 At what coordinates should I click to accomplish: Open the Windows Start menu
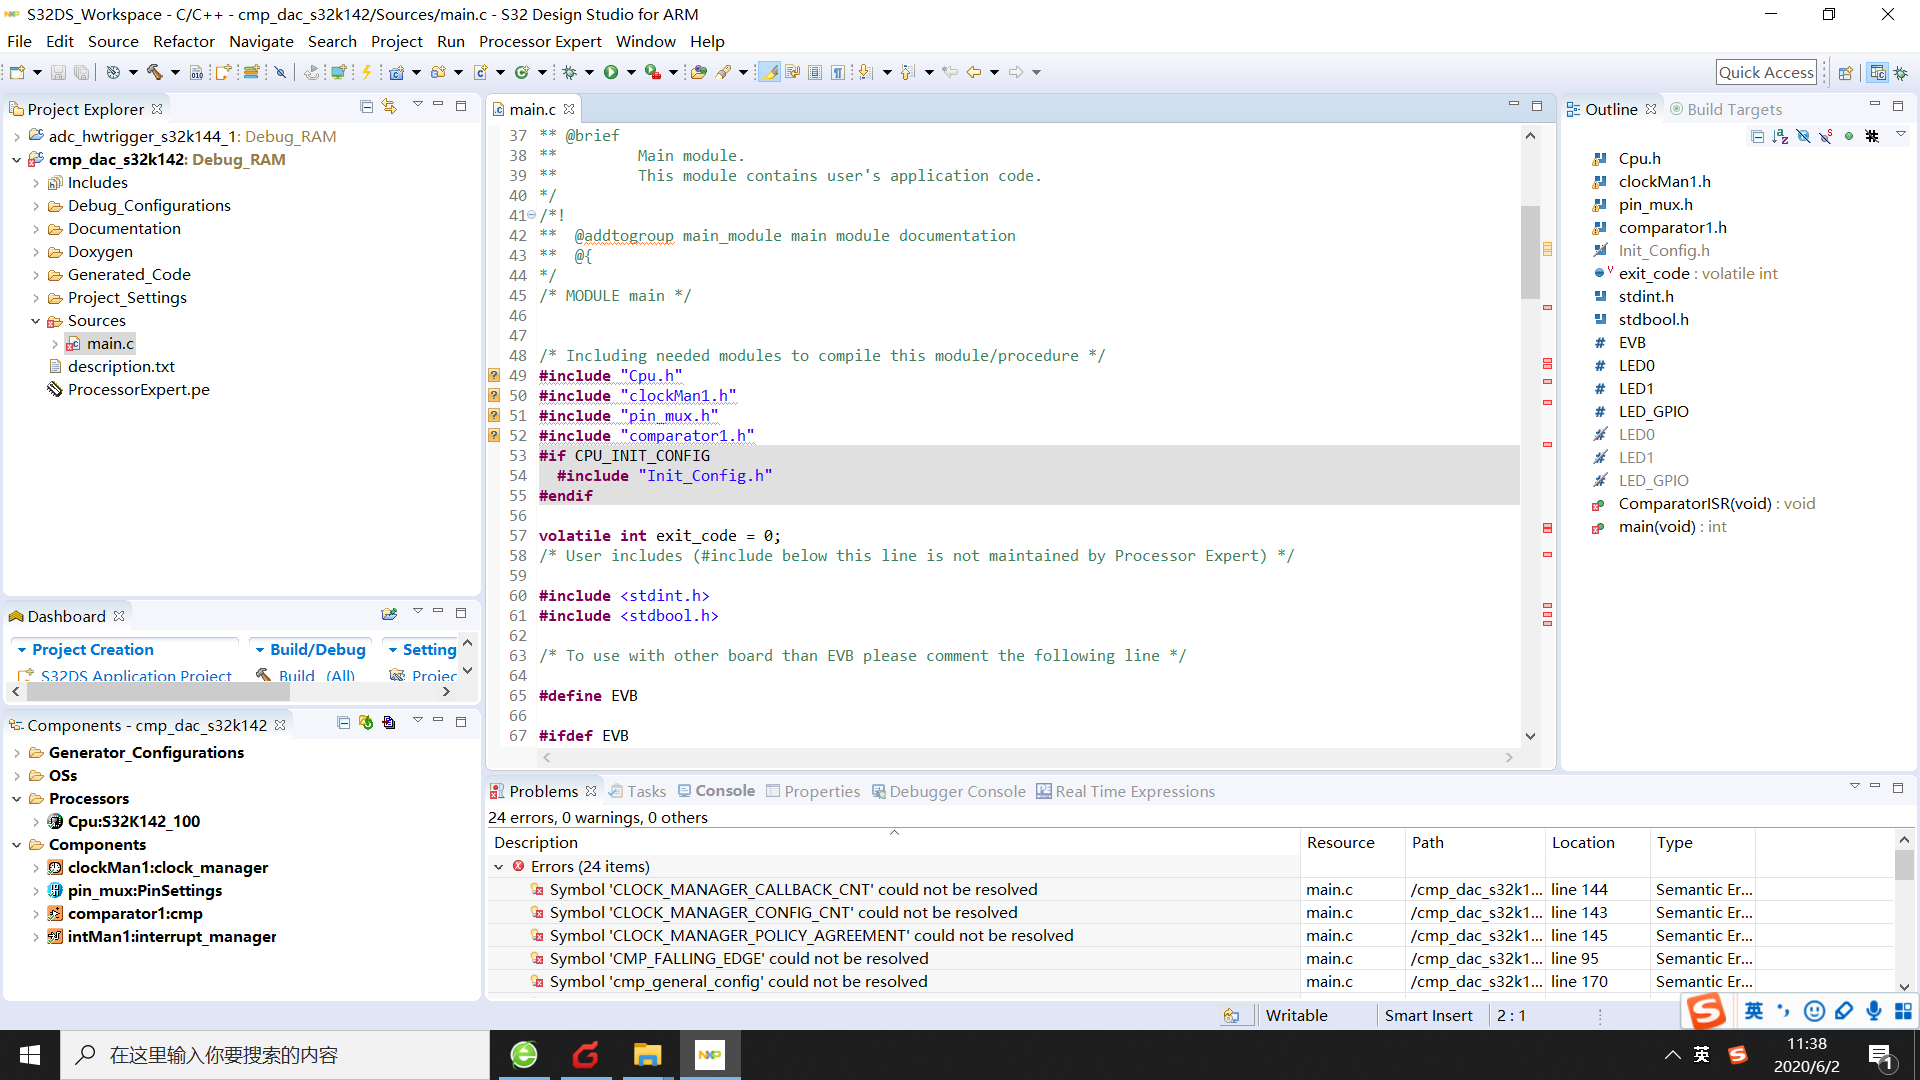30,1054
